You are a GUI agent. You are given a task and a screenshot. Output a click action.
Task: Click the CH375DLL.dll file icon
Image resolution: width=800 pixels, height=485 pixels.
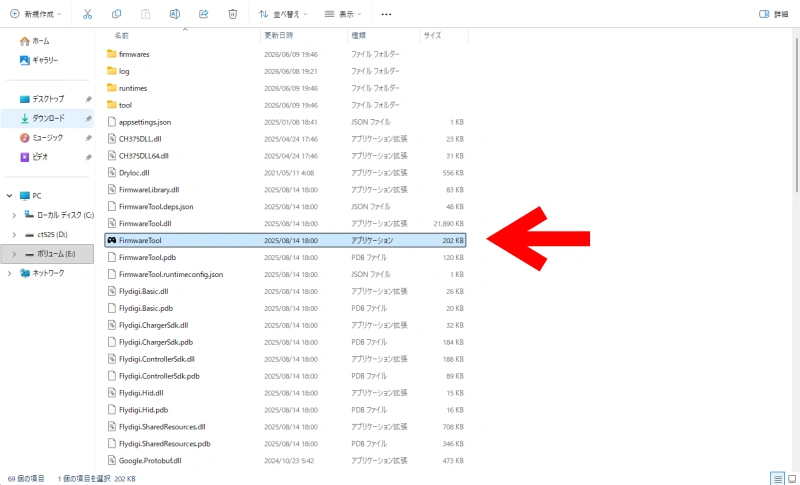tap(112, 139)
